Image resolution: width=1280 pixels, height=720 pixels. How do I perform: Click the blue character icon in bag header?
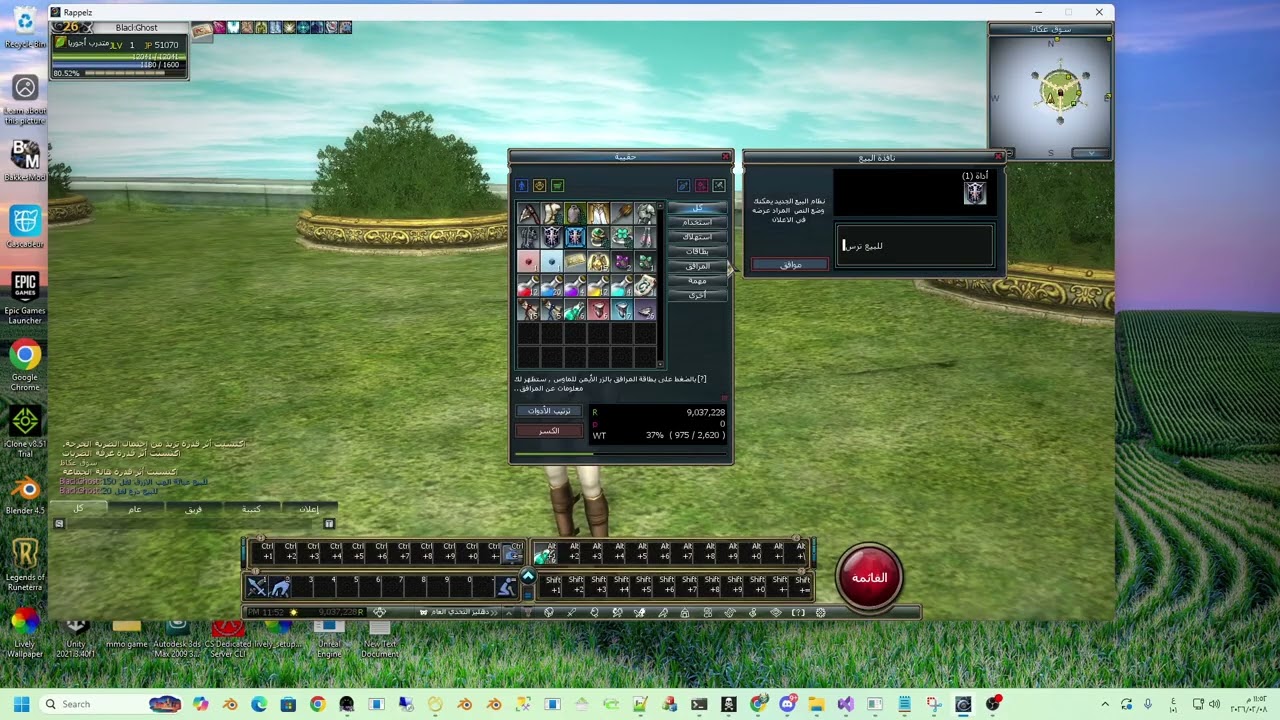coord(521,186)
